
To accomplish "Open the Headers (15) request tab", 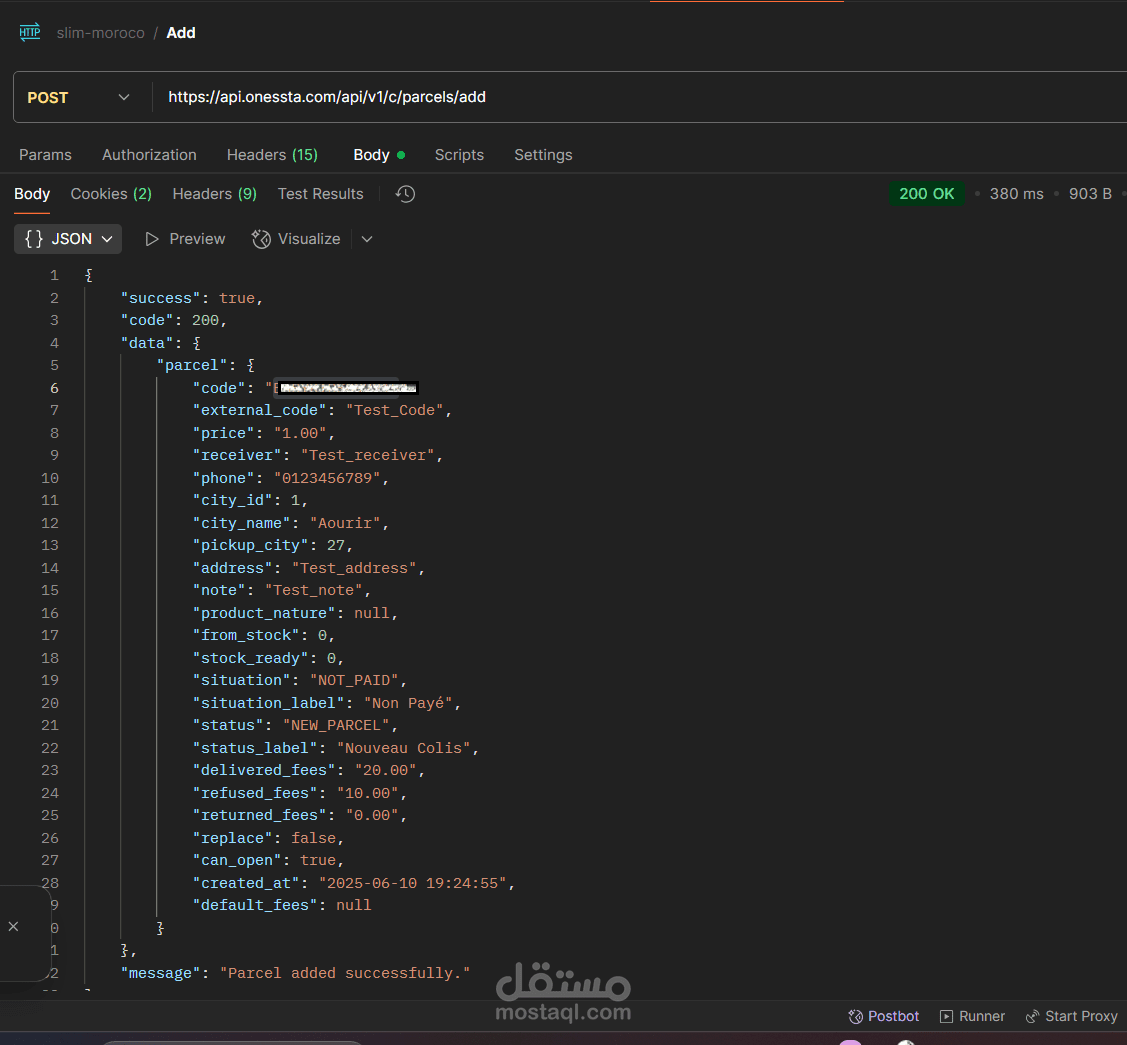I will (x=272, y=155).
